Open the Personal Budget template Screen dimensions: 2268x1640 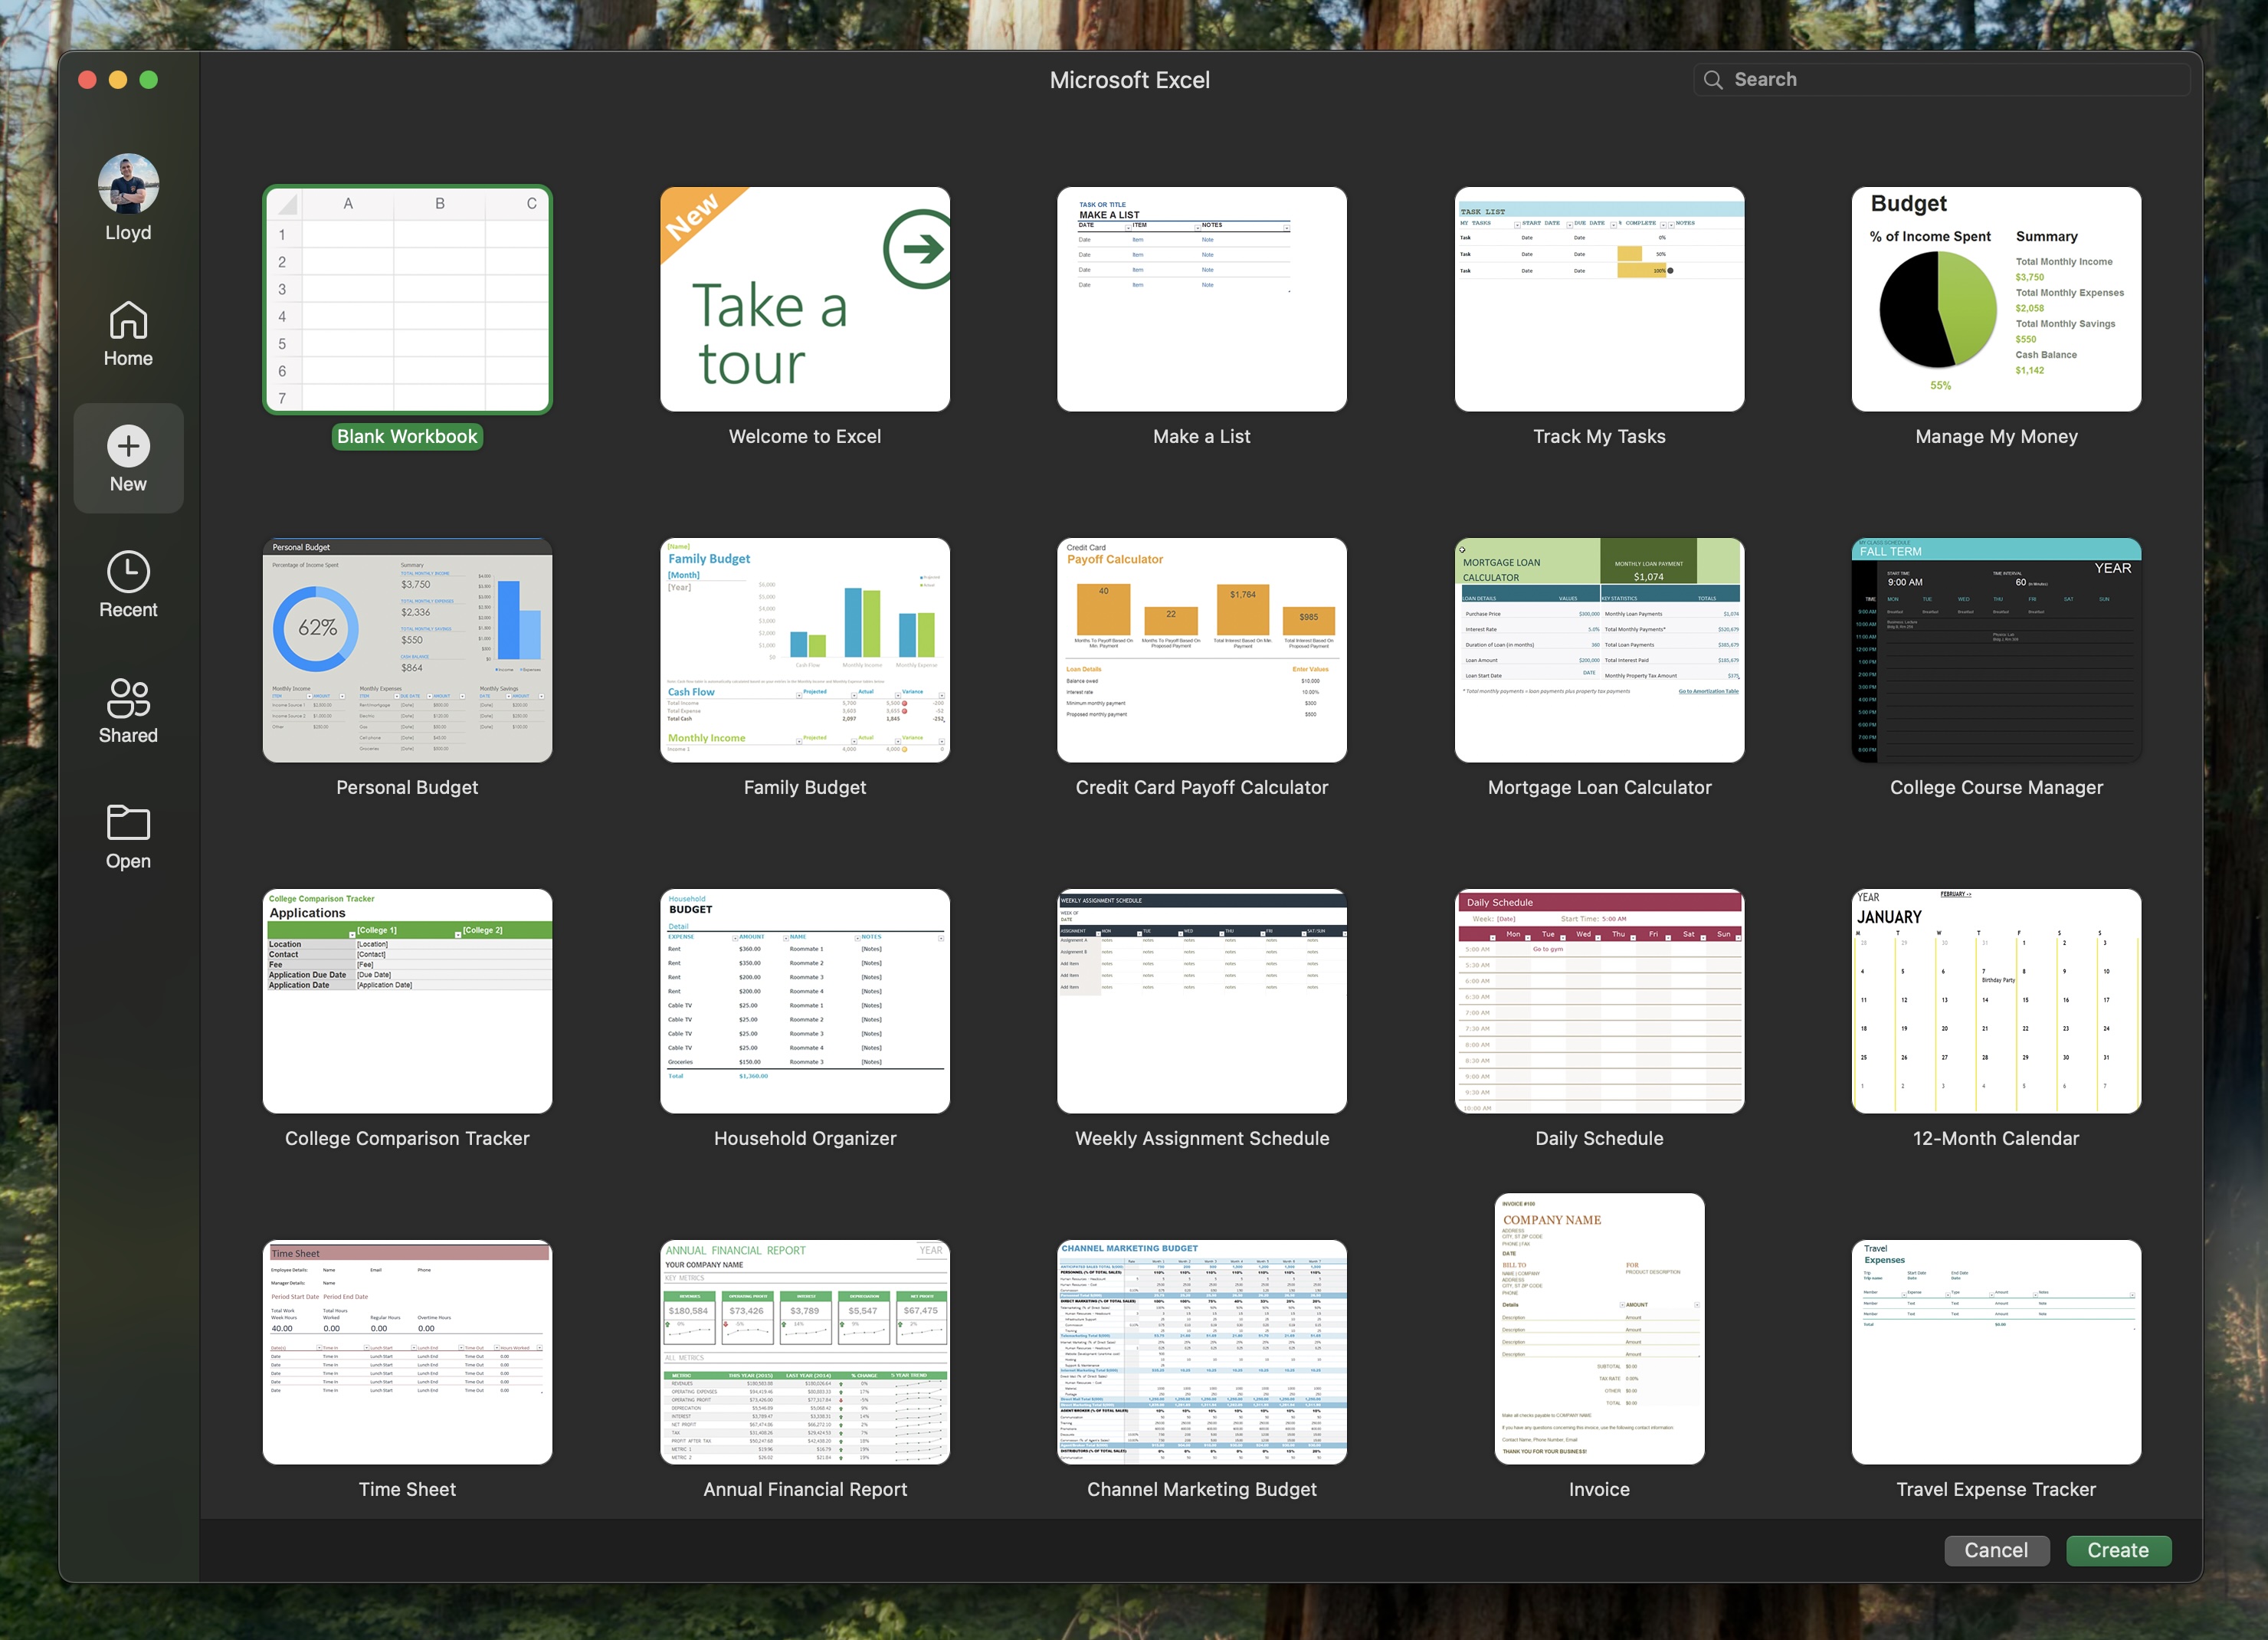tap(406, 650)
